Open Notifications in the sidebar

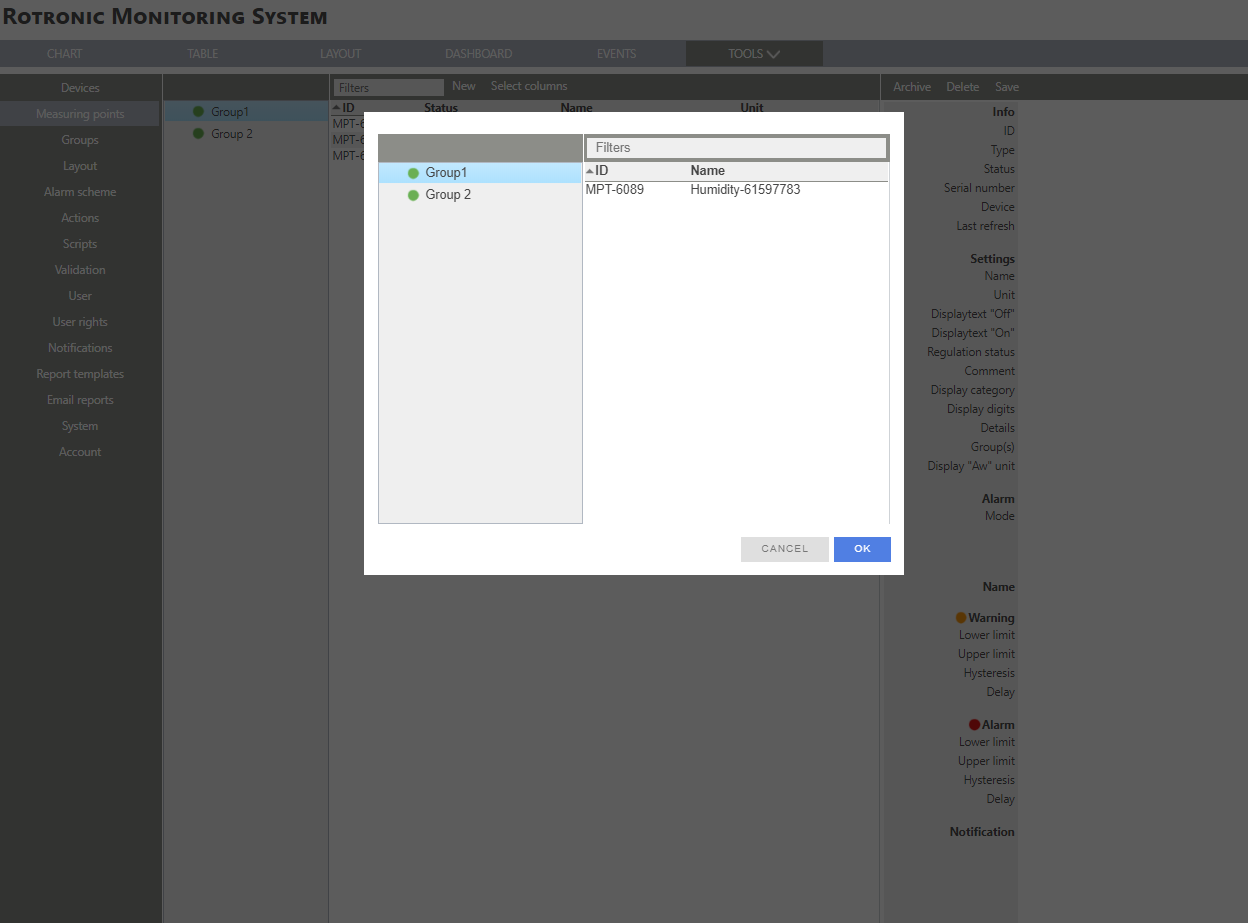pos(80,348)
